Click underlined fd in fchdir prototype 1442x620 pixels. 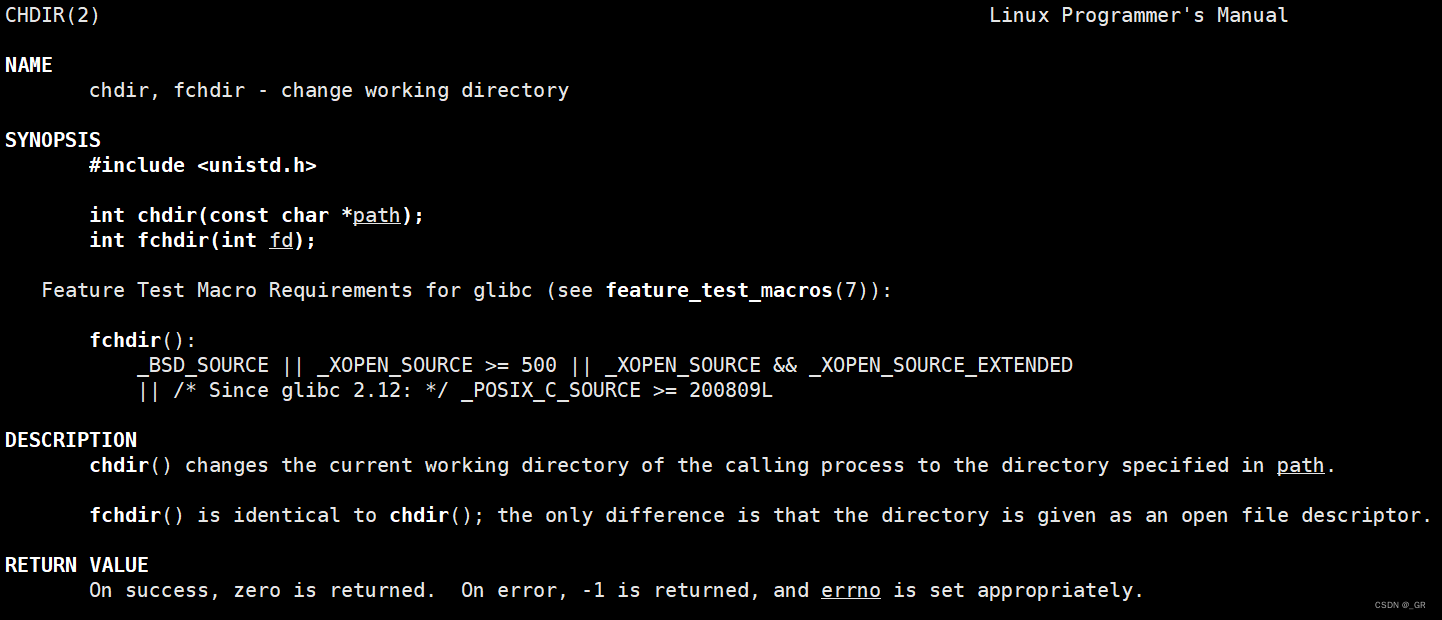[x=281, y=240]
